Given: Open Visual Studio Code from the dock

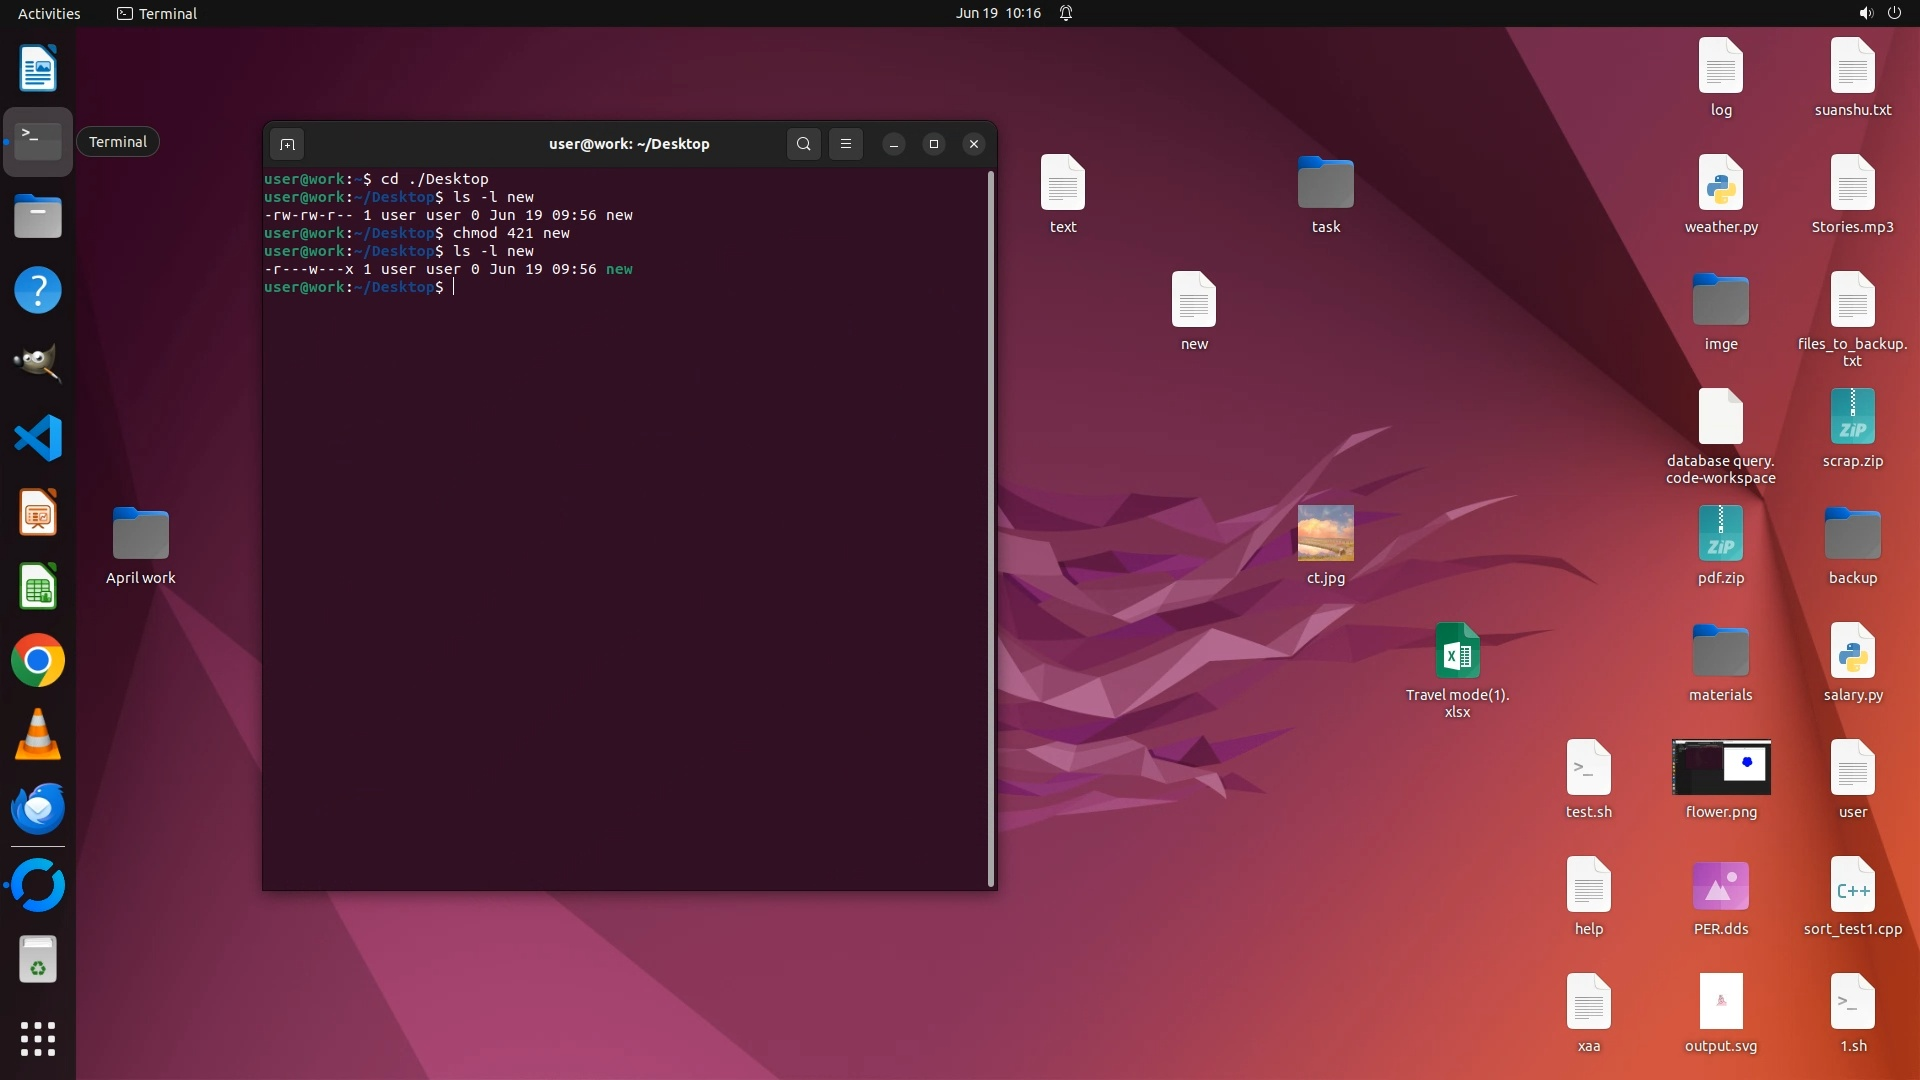Looking at the screenshot, I should 38,438.
